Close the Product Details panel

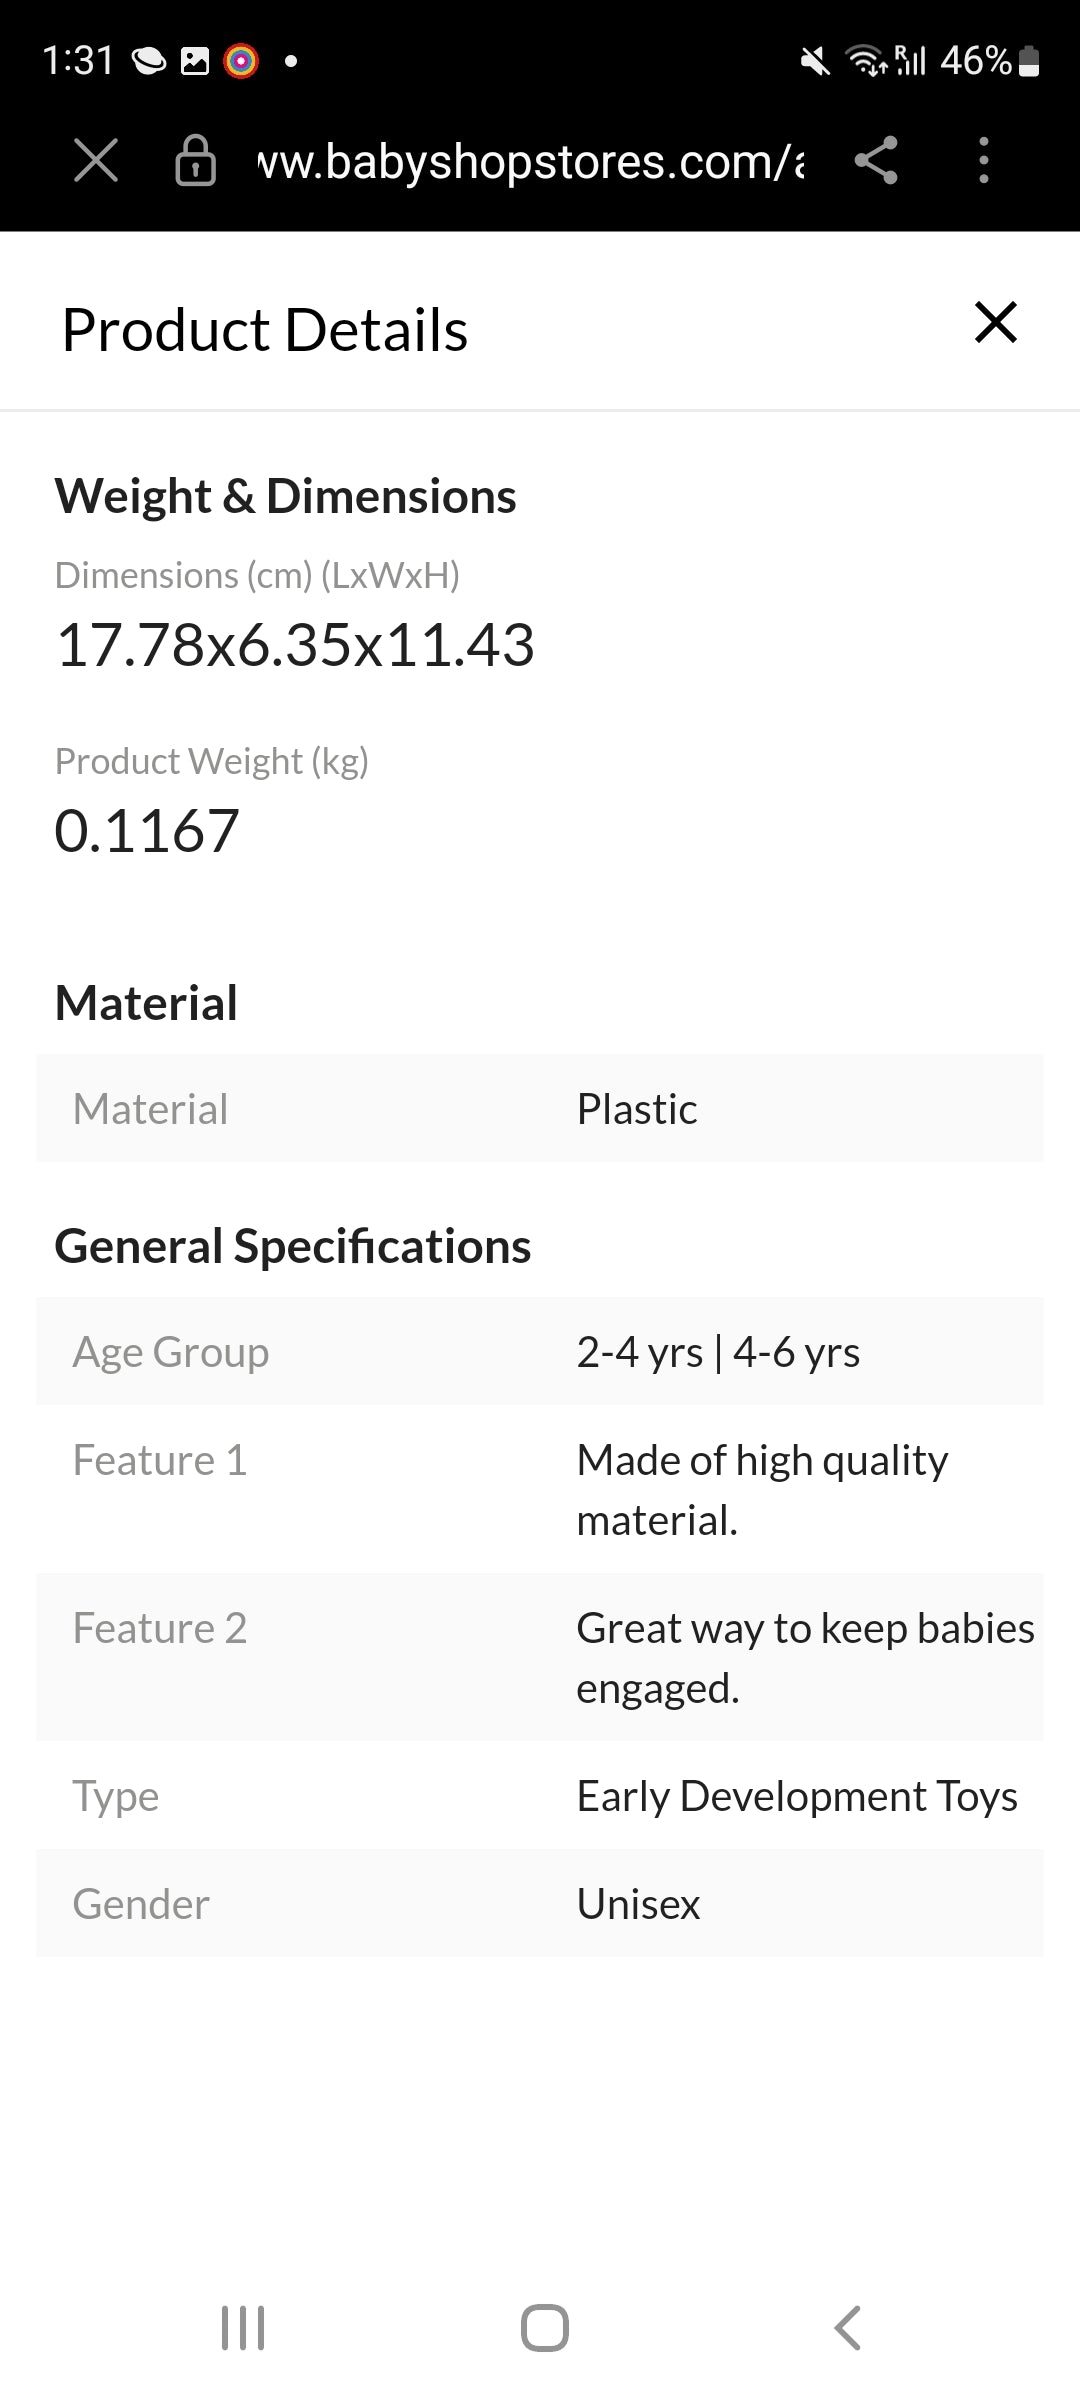coord(995,323)
